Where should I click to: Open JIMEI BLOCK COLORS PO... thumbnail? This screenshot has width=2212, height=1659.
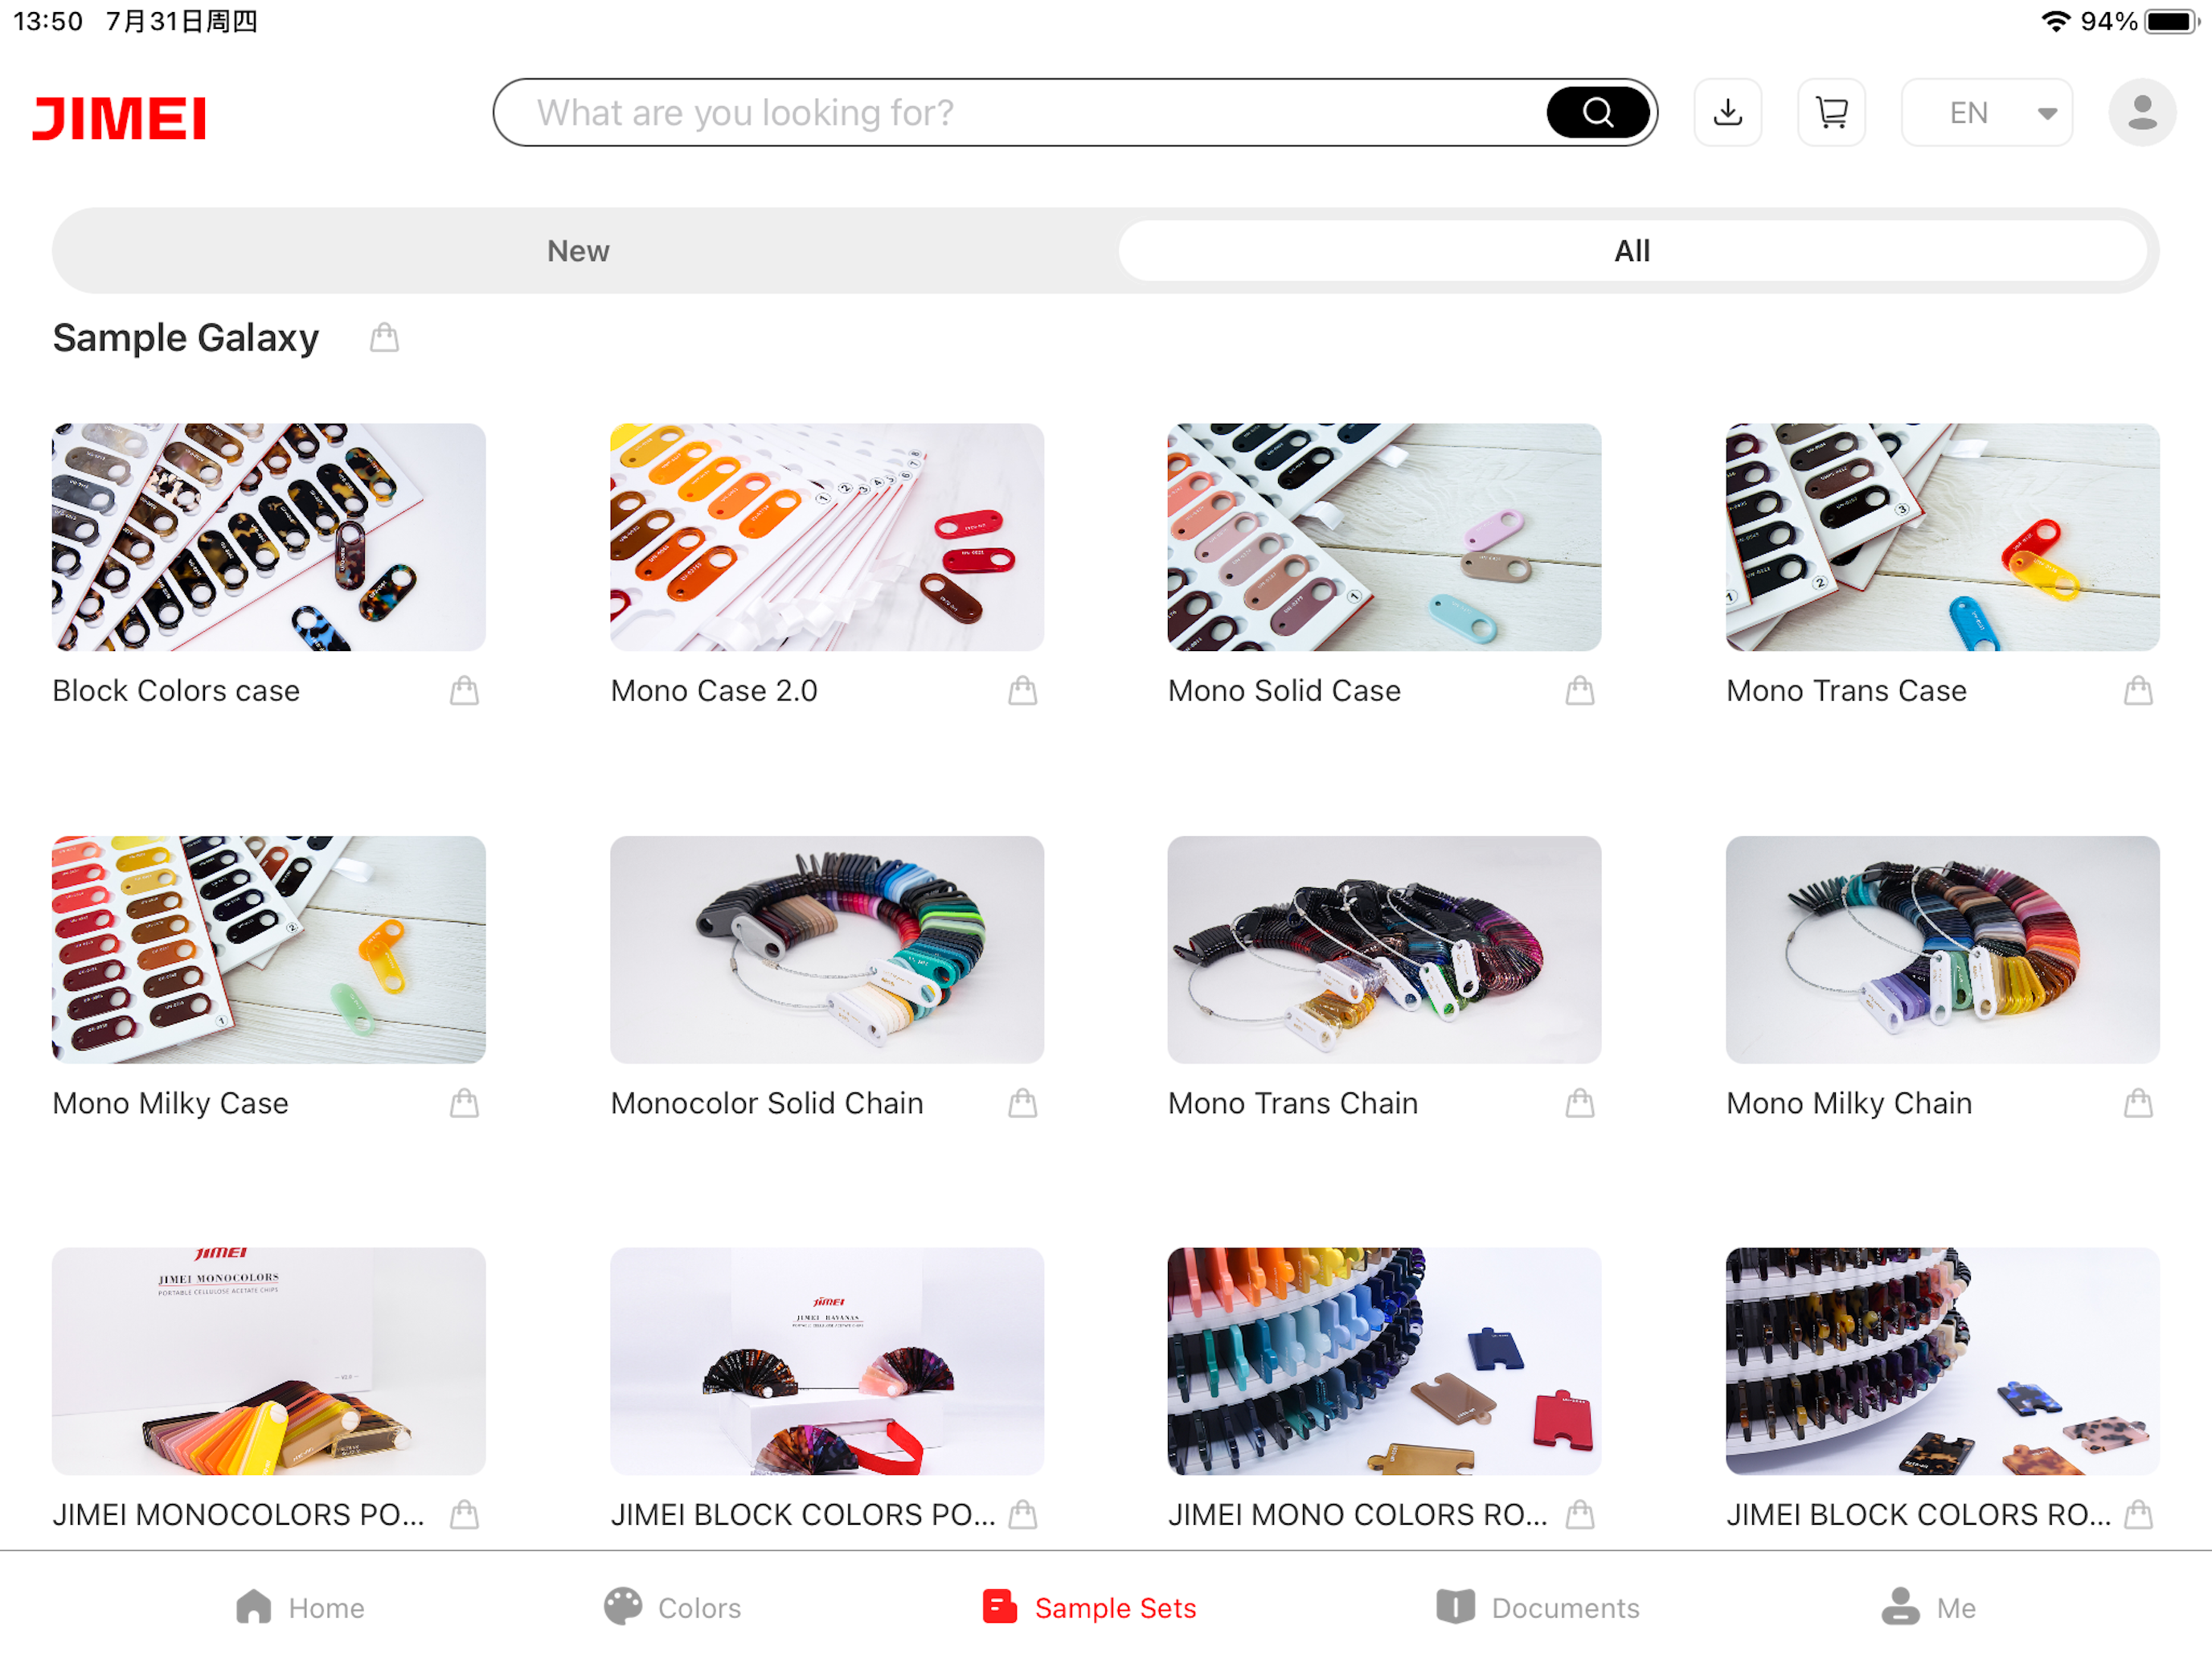827,1361
